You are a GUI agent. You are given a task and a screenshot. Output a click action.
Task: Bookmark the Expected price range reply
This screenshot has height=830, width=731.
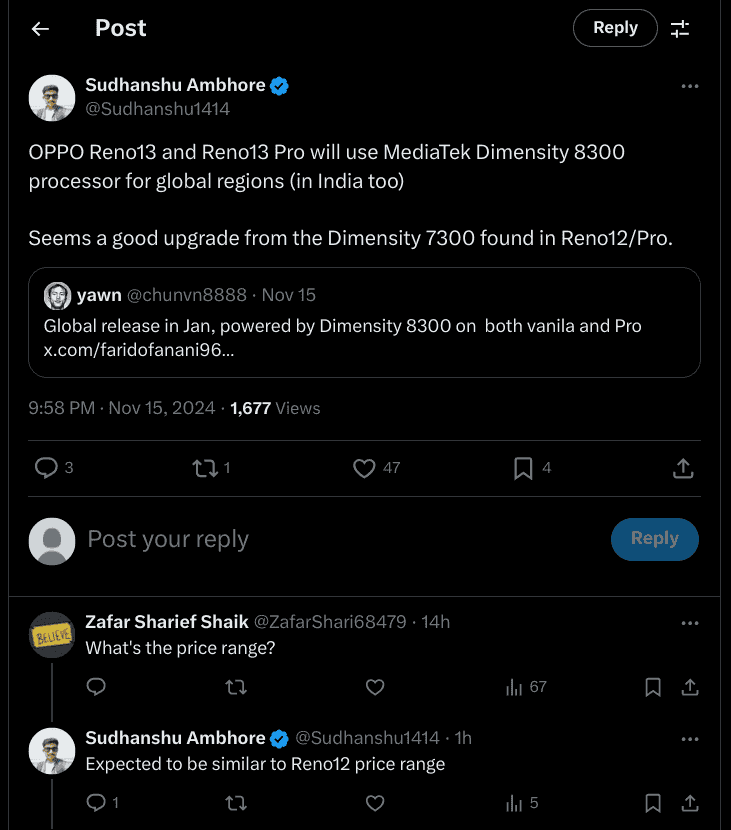pyautogui.click(x=653, y=803)
